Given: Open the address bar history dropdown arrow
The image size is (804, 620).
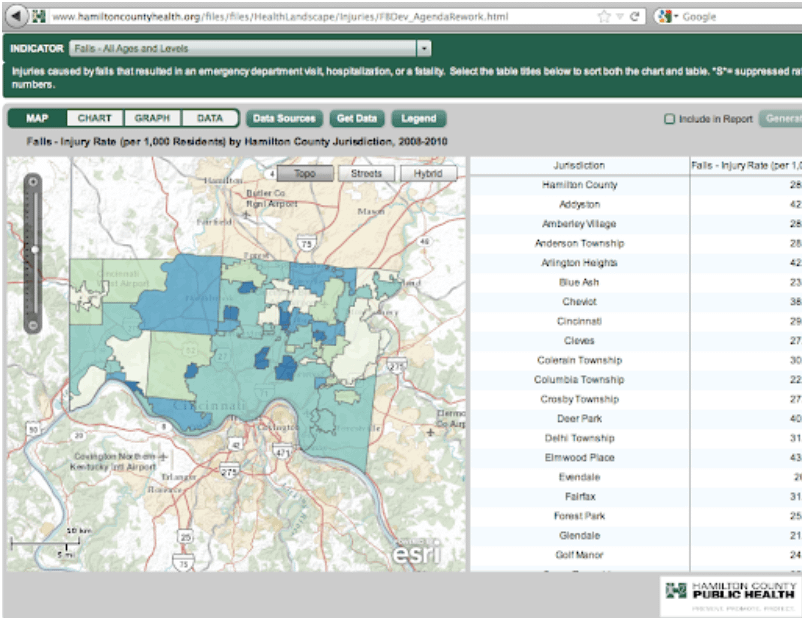Looking at the screenshot, I should click(620, 17).
